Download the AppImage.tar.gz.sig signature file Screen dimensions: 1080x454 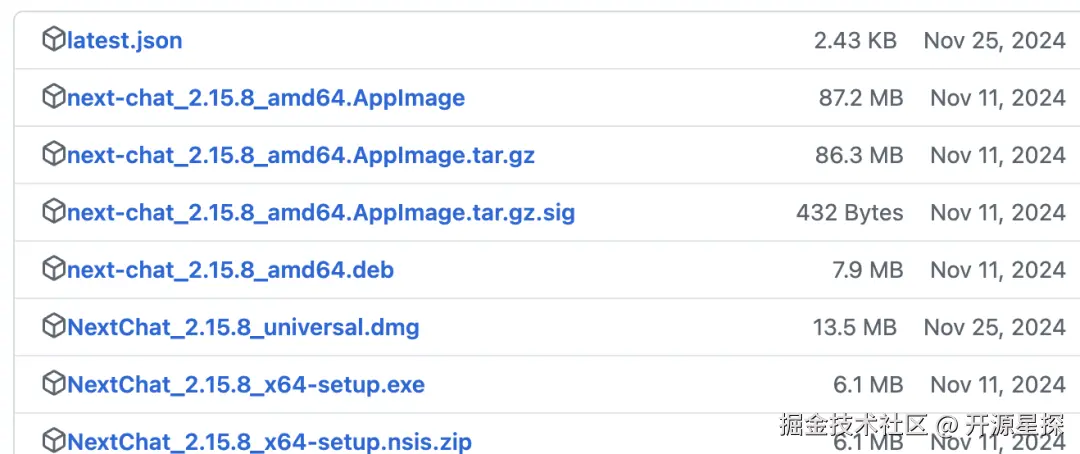(321, 212)
